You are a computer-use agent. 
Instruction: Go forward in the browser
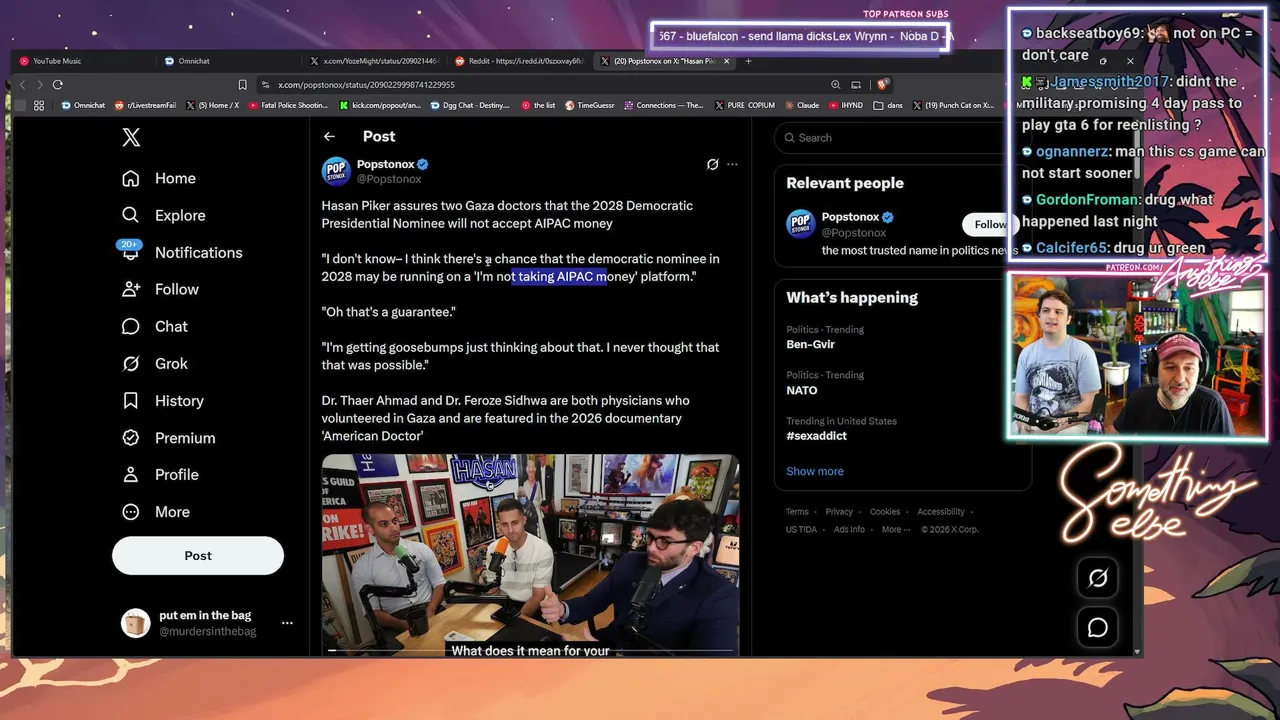click(40, 85)
